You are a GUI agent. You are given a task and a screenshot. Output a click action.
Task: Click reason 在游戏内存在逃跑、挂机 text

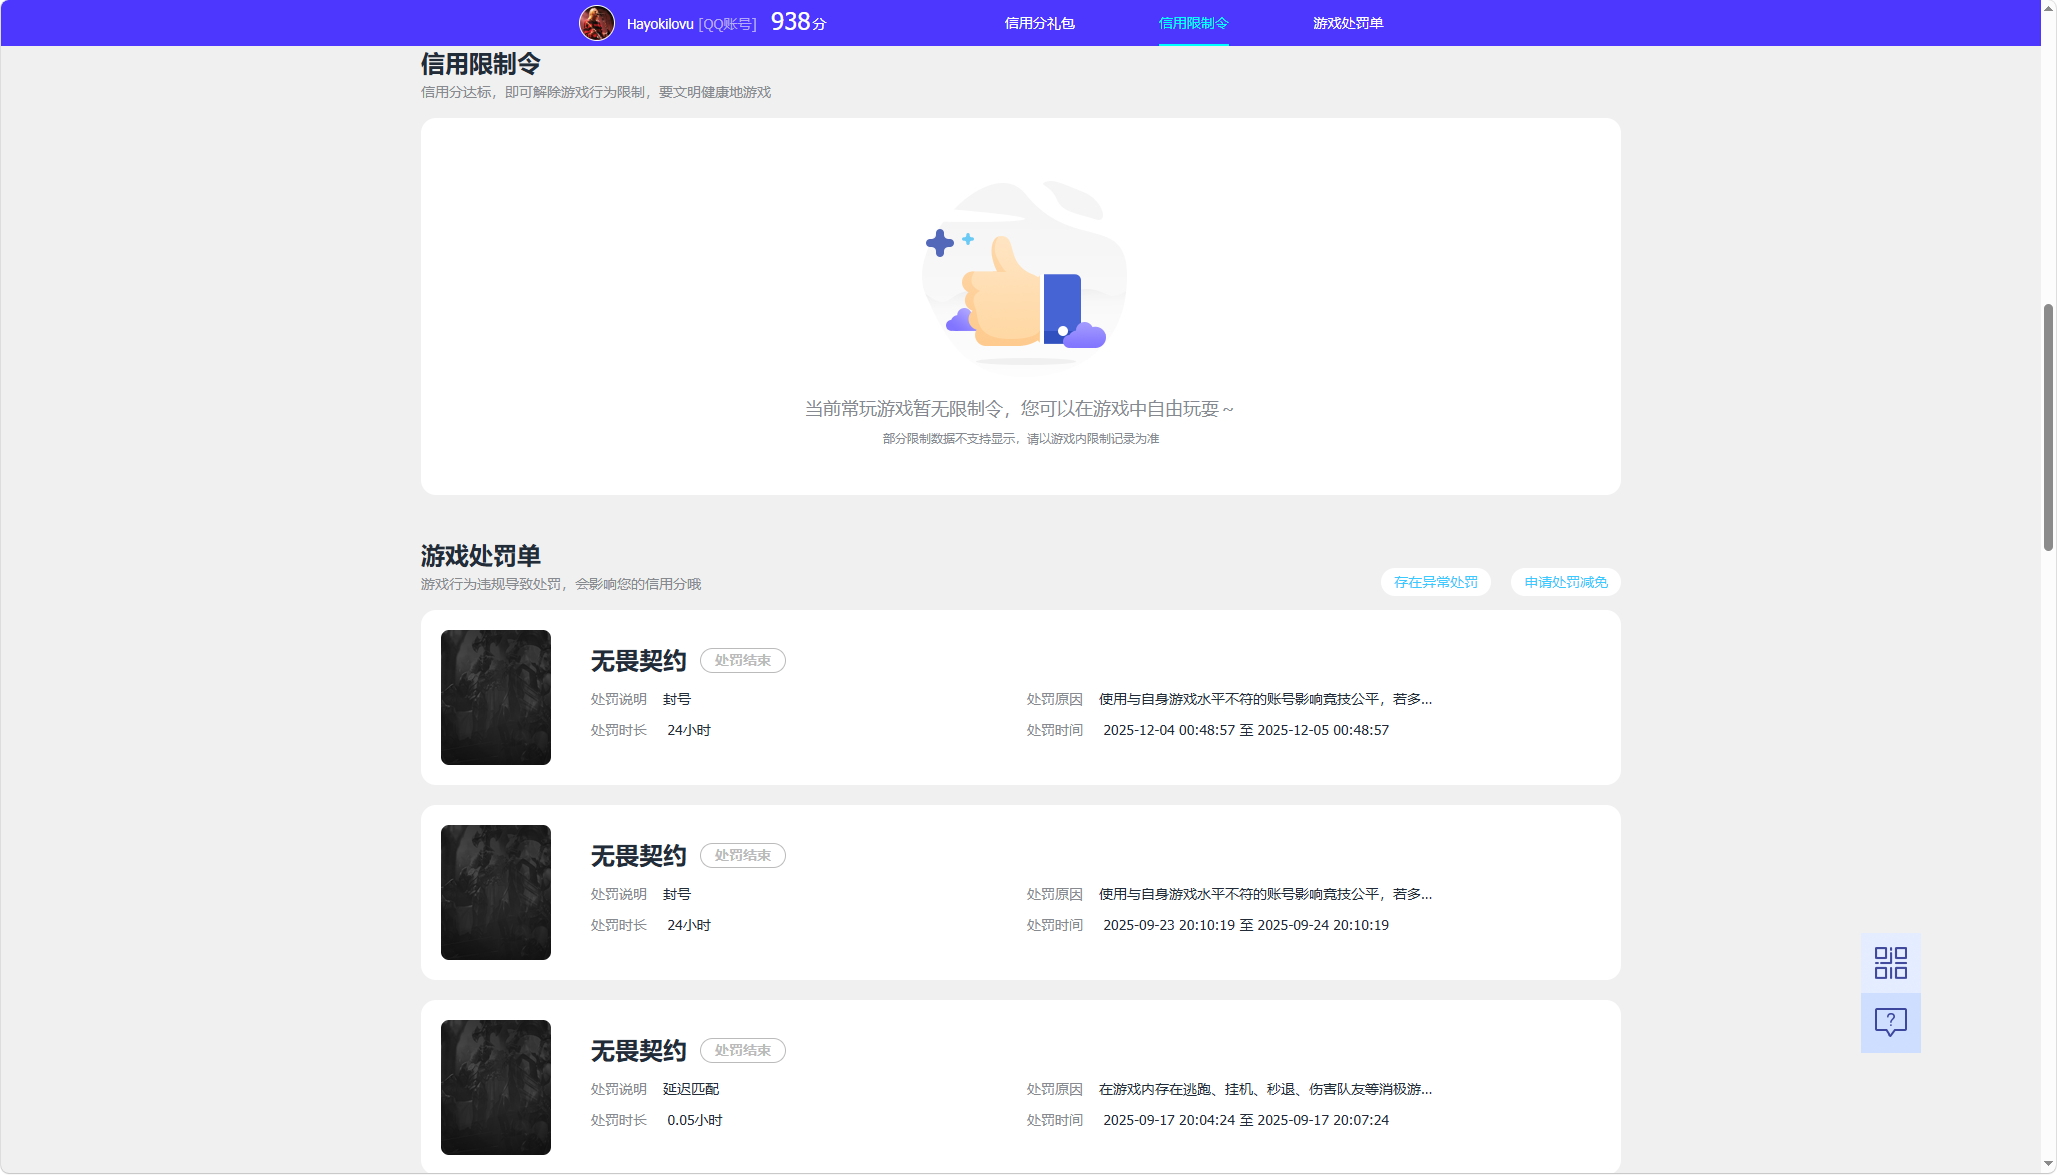point(1265,1089)
